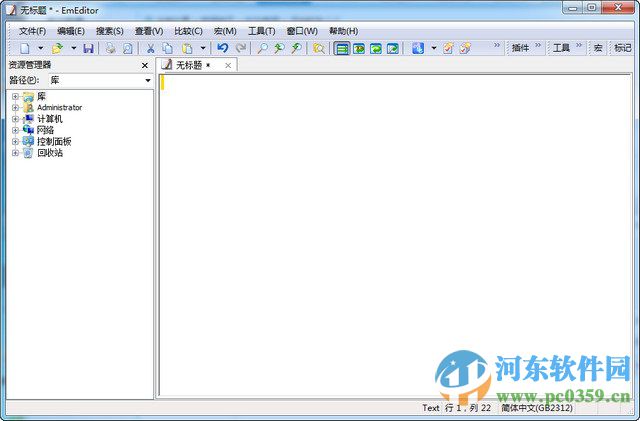
Task: Select 回收站 in the tree
Action: [x=50, y=153]
